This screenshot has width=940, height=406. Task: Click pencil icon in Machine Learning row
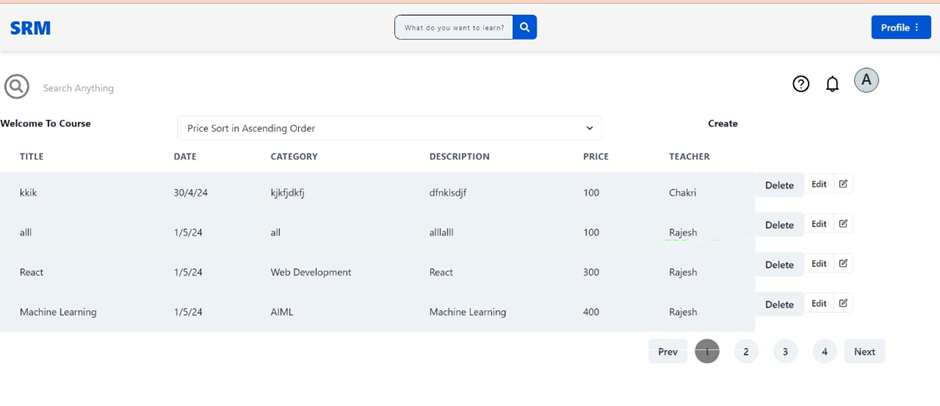pos(843,303)
